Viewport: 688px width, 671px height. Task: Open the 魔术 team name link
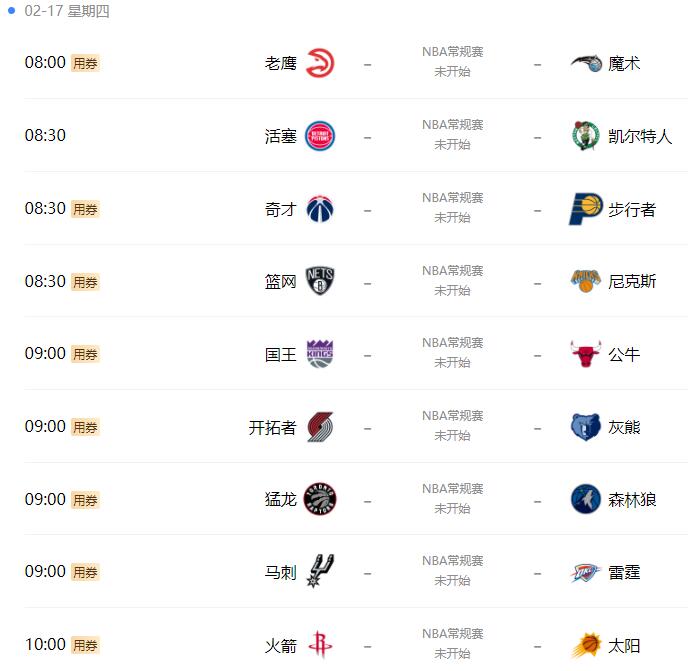(x=624, y=63)
